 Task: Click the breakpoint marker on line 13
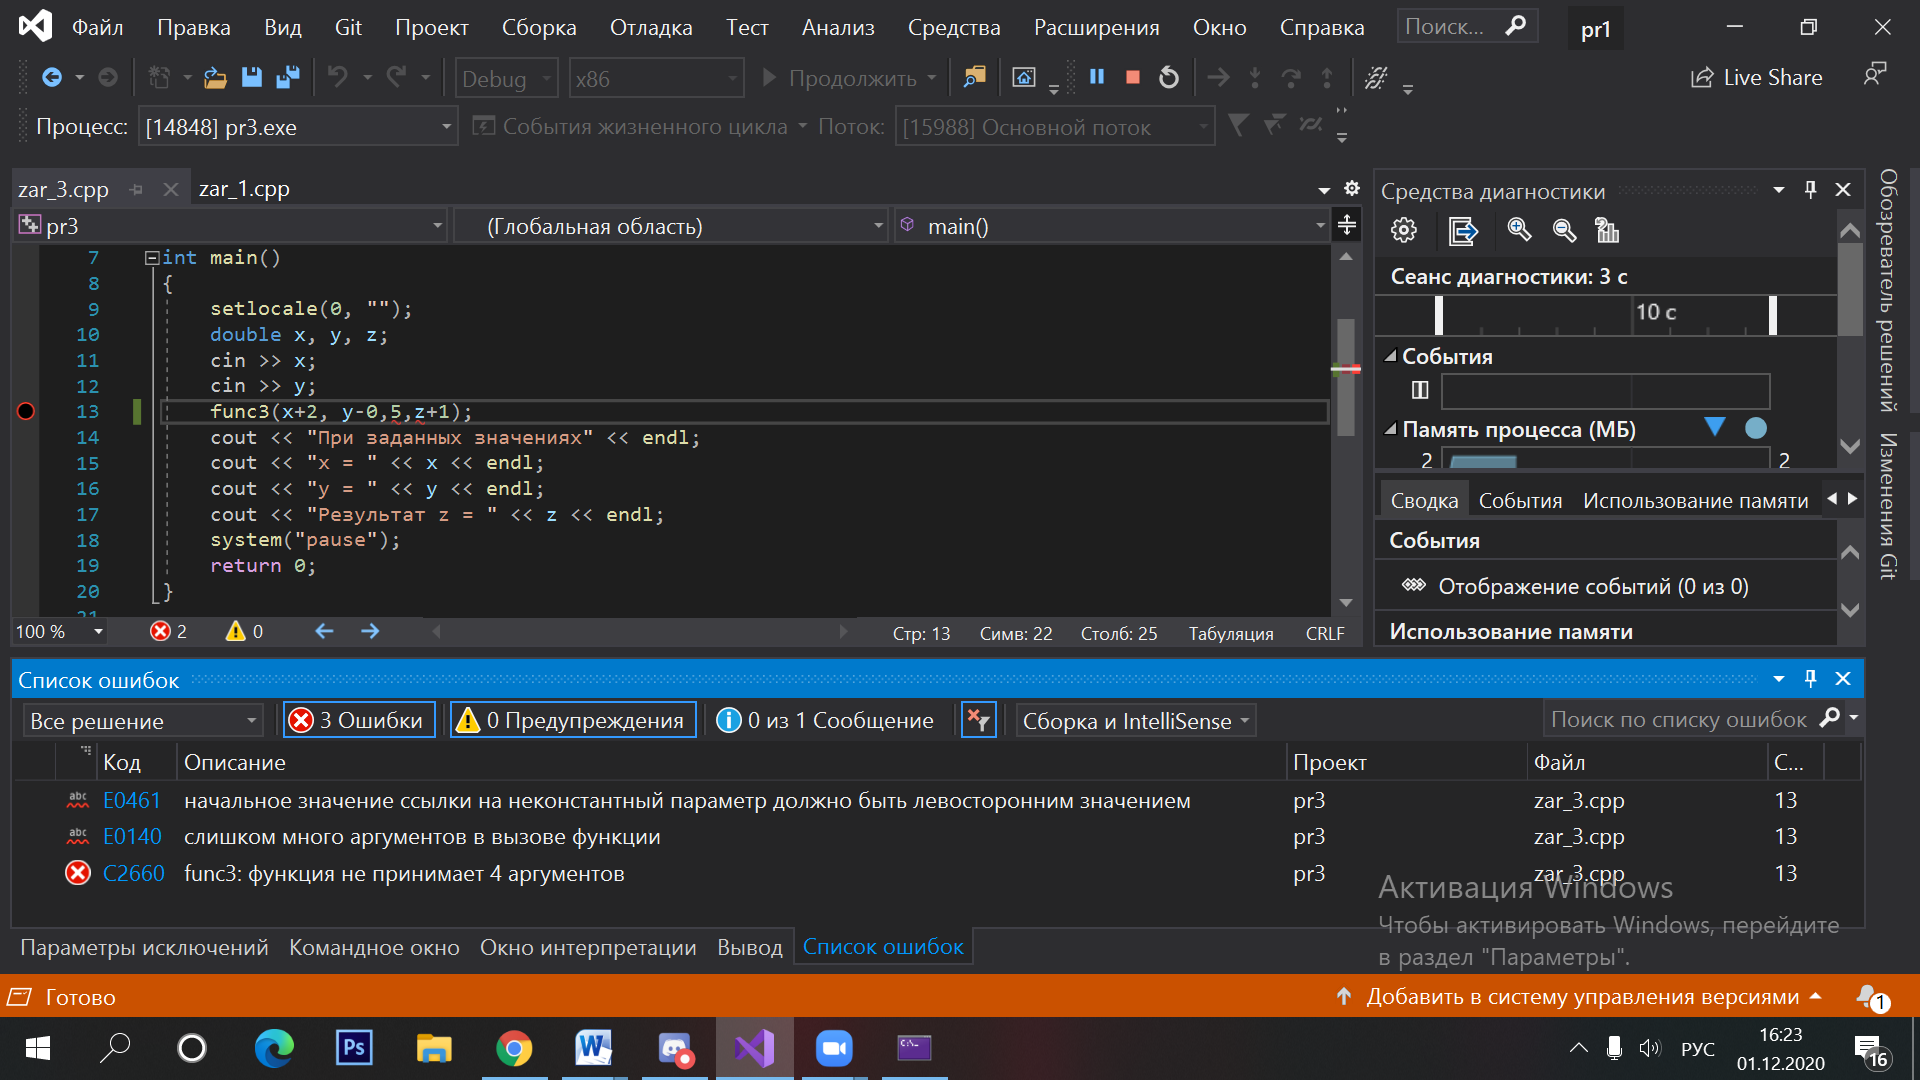click(26, 411)
